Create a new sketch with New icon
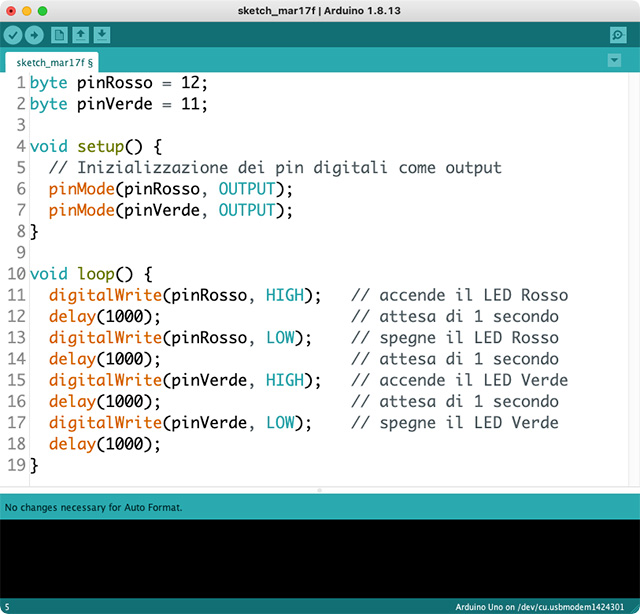This screenshot has height=614, width=640. pyautogui.click(x=60, y=35)
